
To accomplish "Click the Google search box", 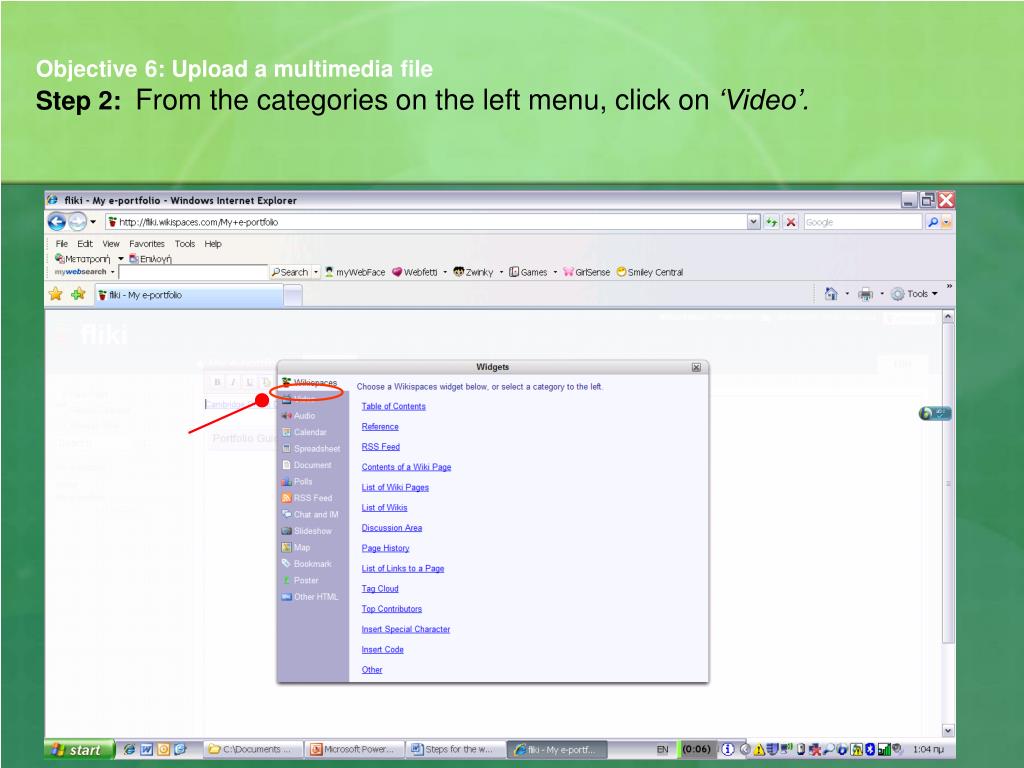I will click(863, 222).
